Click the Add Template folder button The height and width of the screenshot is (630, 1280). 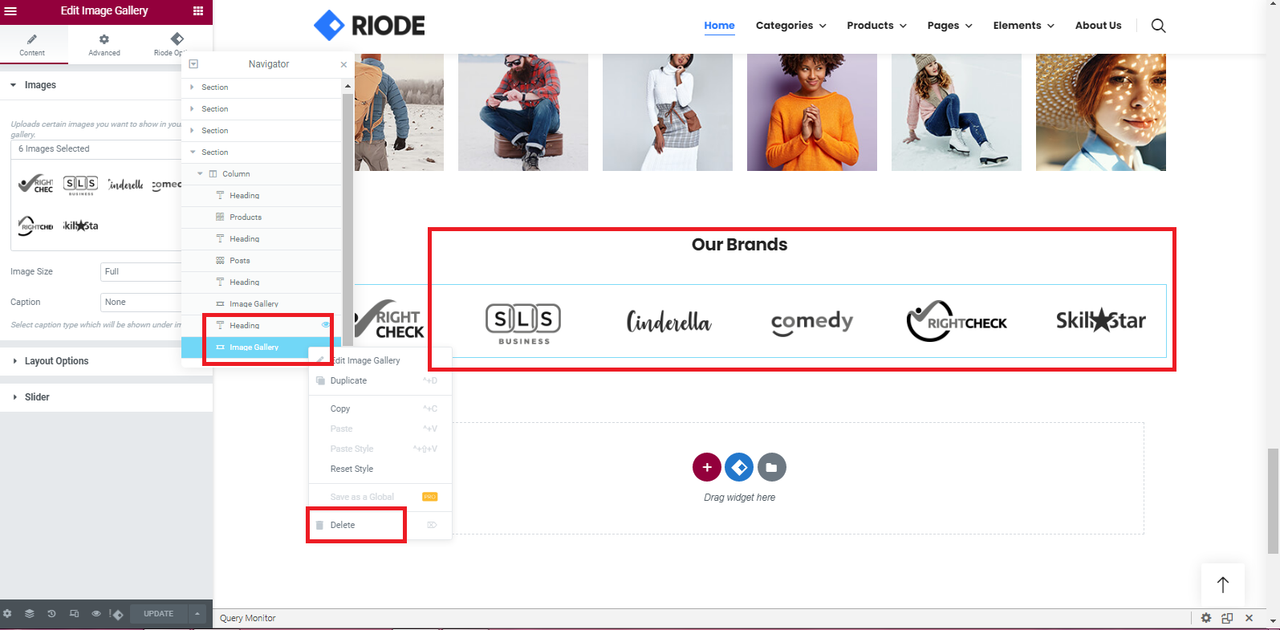coord(771,467)
